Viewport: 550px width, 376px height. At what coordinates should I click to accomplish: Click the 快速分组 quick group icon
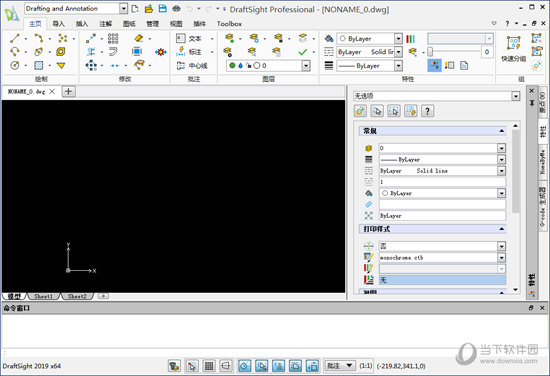[x=514, y=48]
